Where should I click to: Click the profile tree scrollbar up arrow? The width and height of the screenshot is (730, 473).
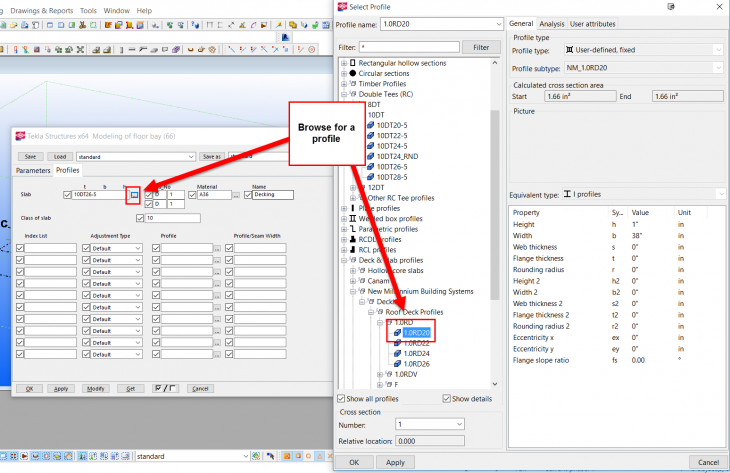(x=495, y=62)
